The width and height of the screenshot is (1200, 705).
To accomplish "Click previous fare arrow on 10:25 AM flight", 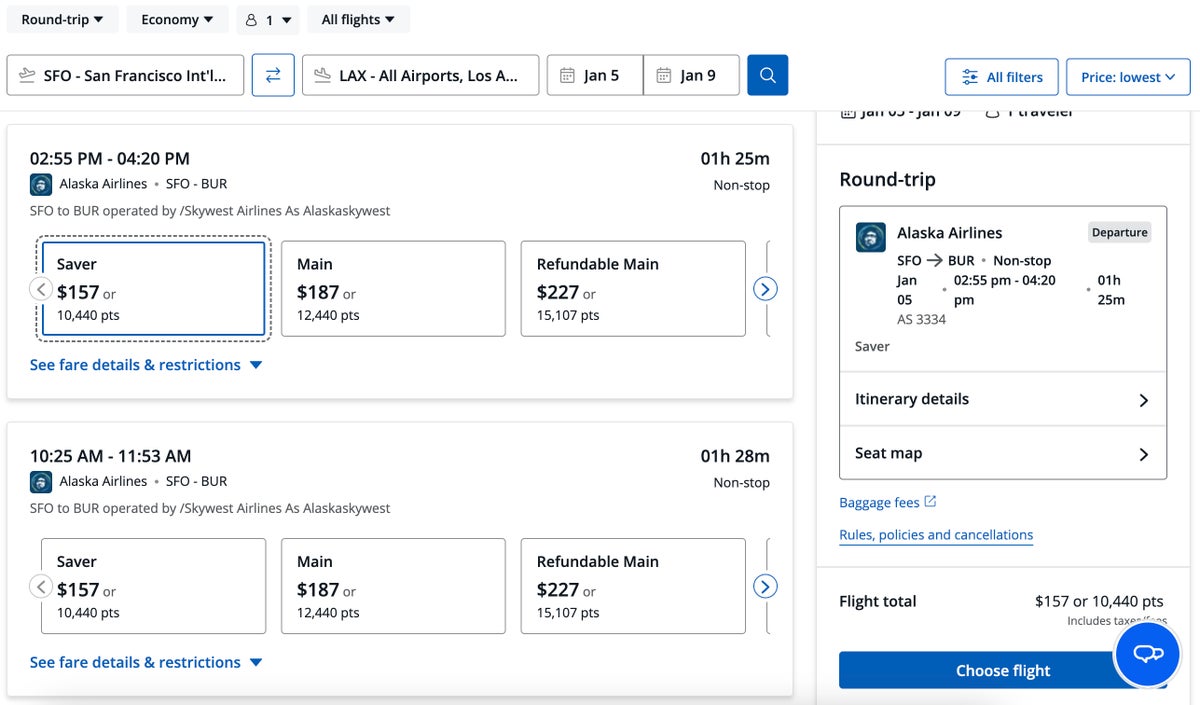I will click(x=41, y=586).
